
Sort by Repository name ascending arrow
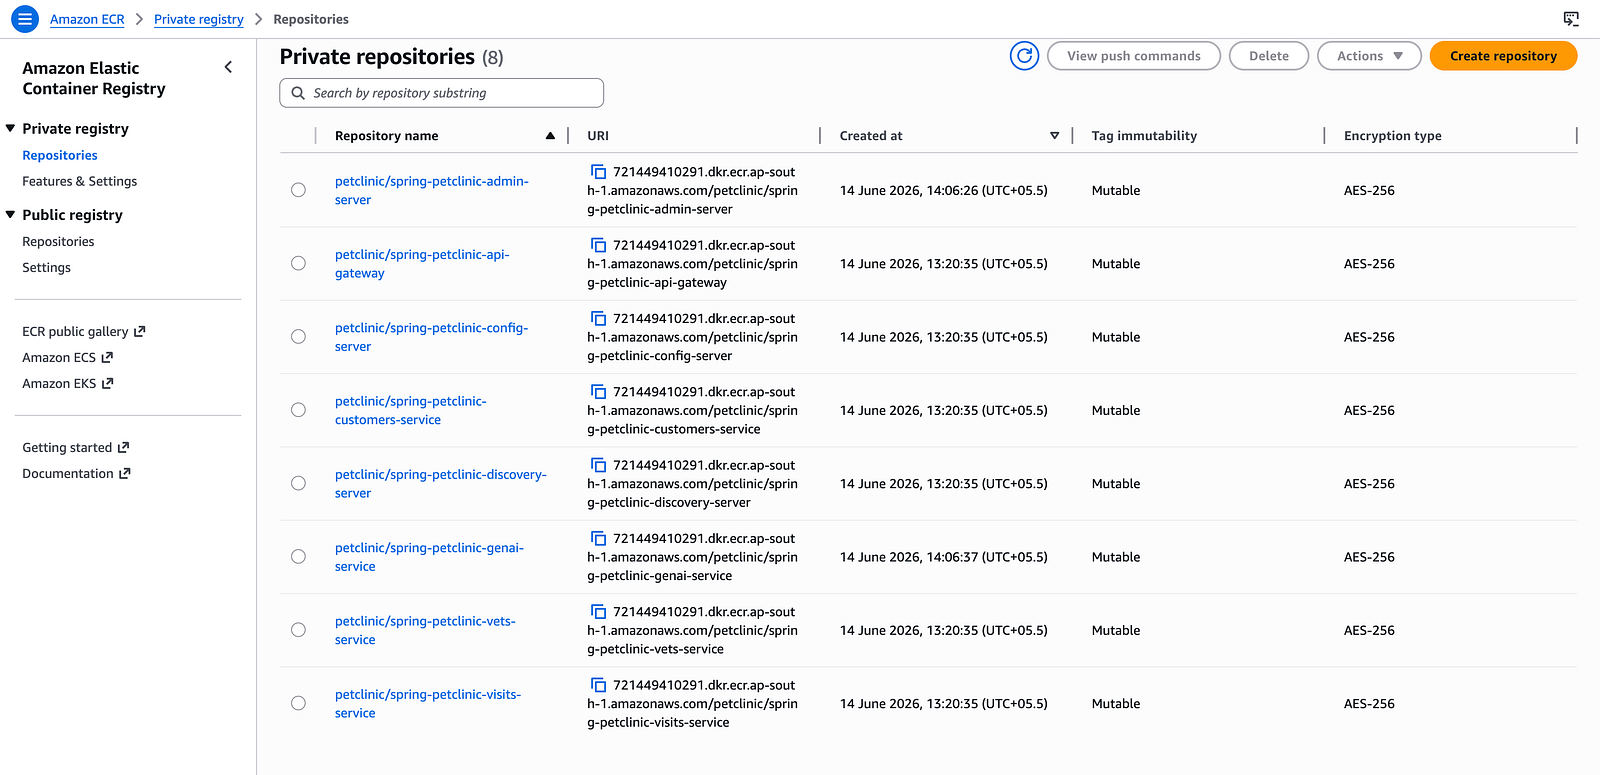(x=550, y=136)
